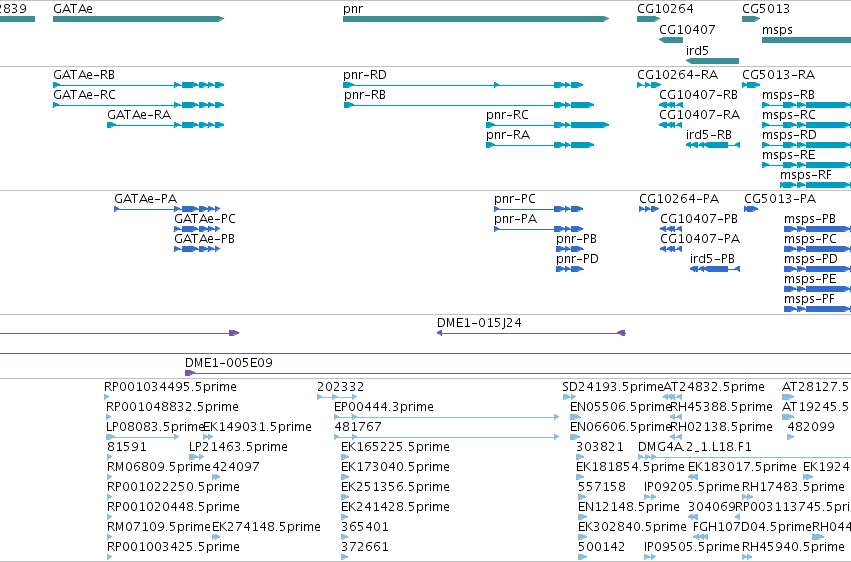This screenshot has height=562, width=851.
Task: Select EST label AT24832.5prime
Action: [714, 387]
